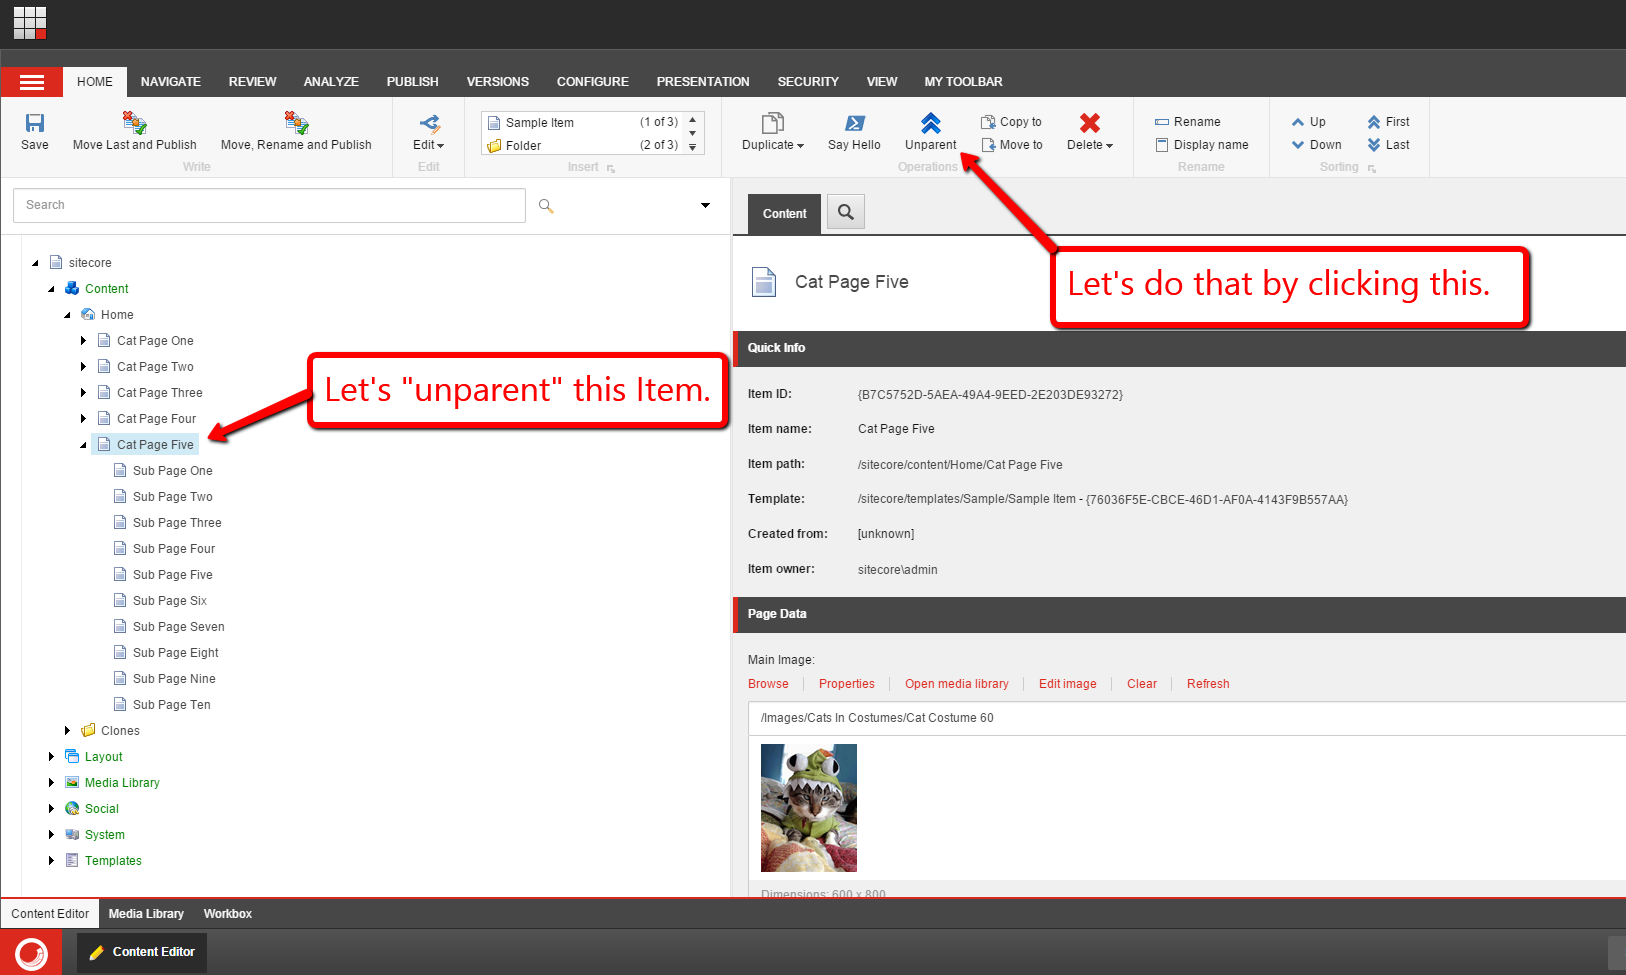Click the Sitecore start button logo
This screenshot has width=1626, height=975.
pos(31,952)
